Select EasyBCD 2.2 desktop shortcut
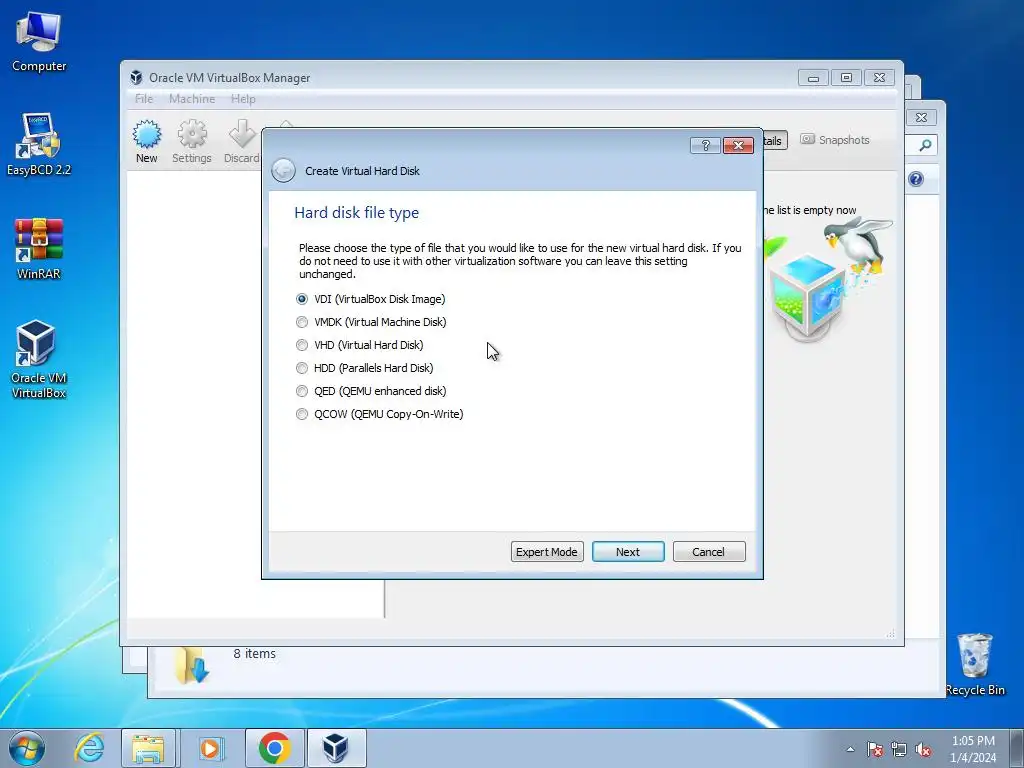This screenshot has height=768, width=1024. (39, 144)
